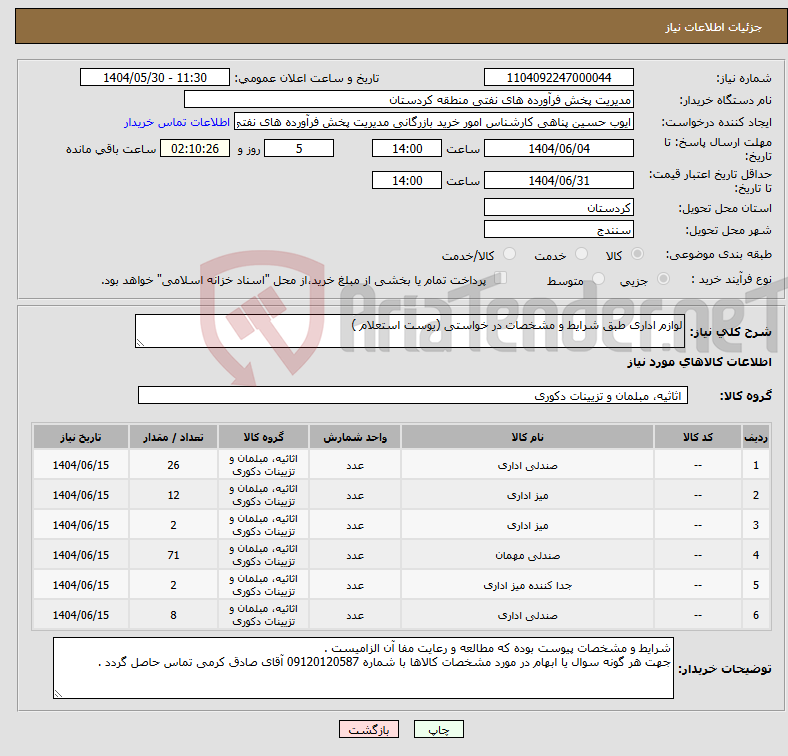Click the واحد شمارش column header
788x756 pixels.
tap(355, 437)
